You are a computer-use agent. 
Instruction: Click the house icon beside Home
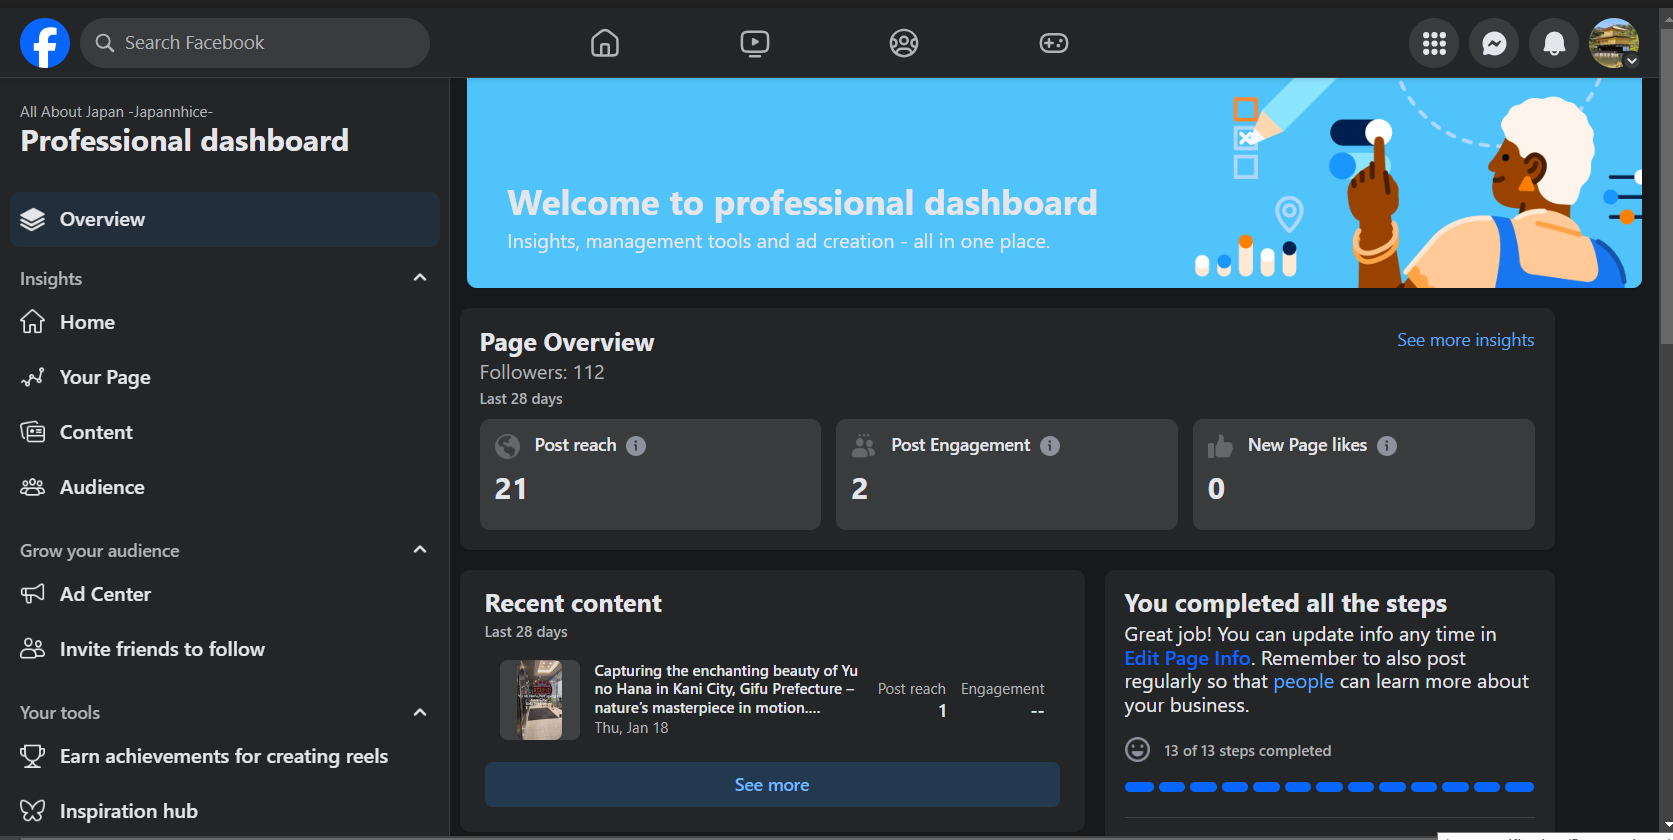33,322
